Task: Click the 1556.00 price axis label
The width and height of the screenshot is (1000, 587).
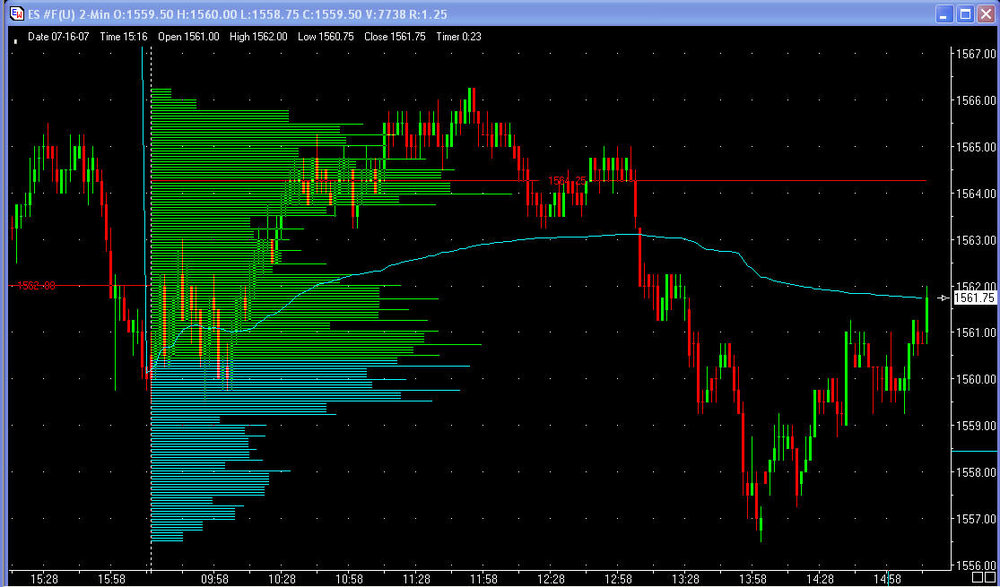Action: click(974, 566)
